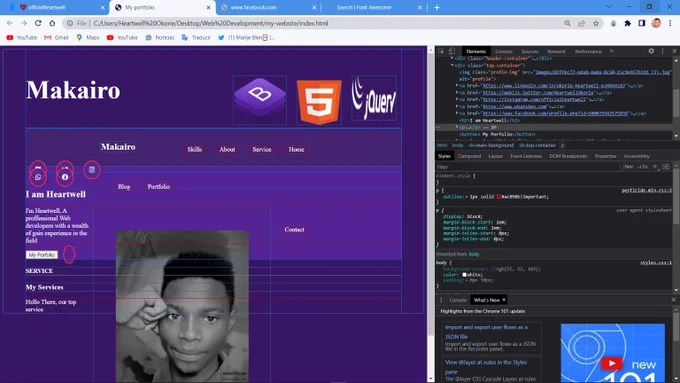
Task: Click the About nav link
Action: [227, 149]
